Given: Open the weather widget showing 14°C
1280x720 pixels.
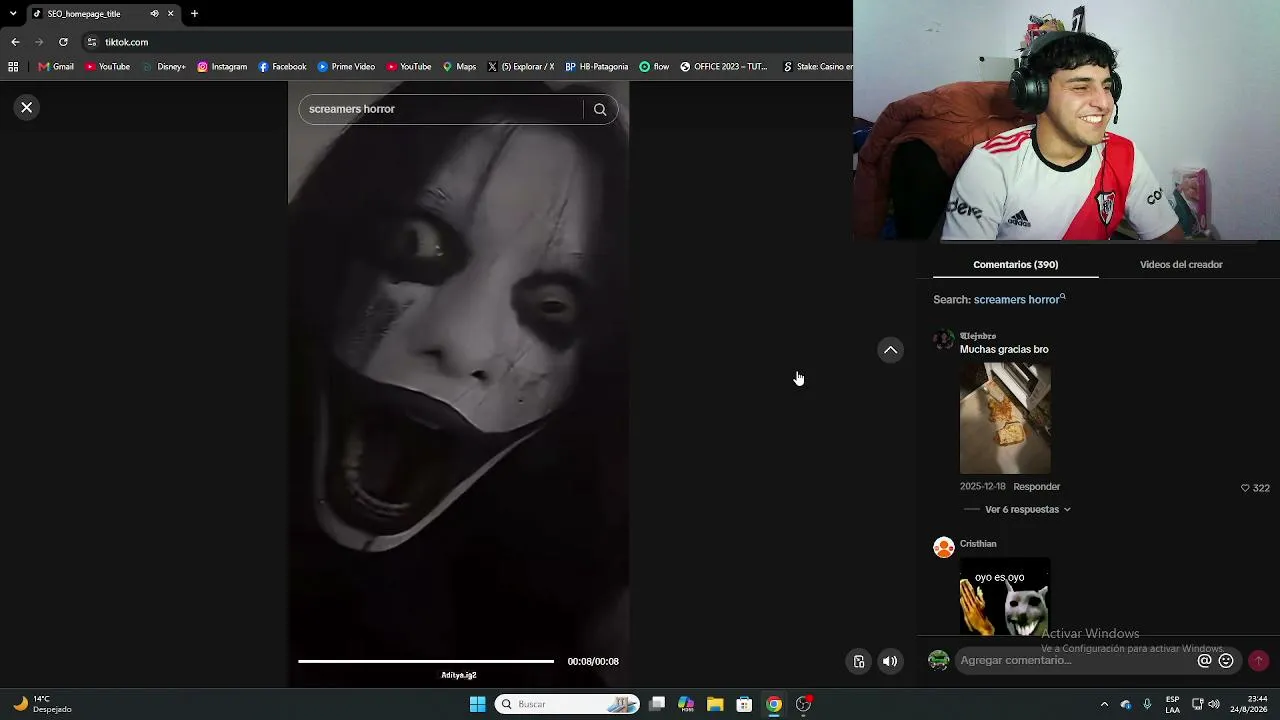Looking at the screenshot, I should [x=43, y=704].
